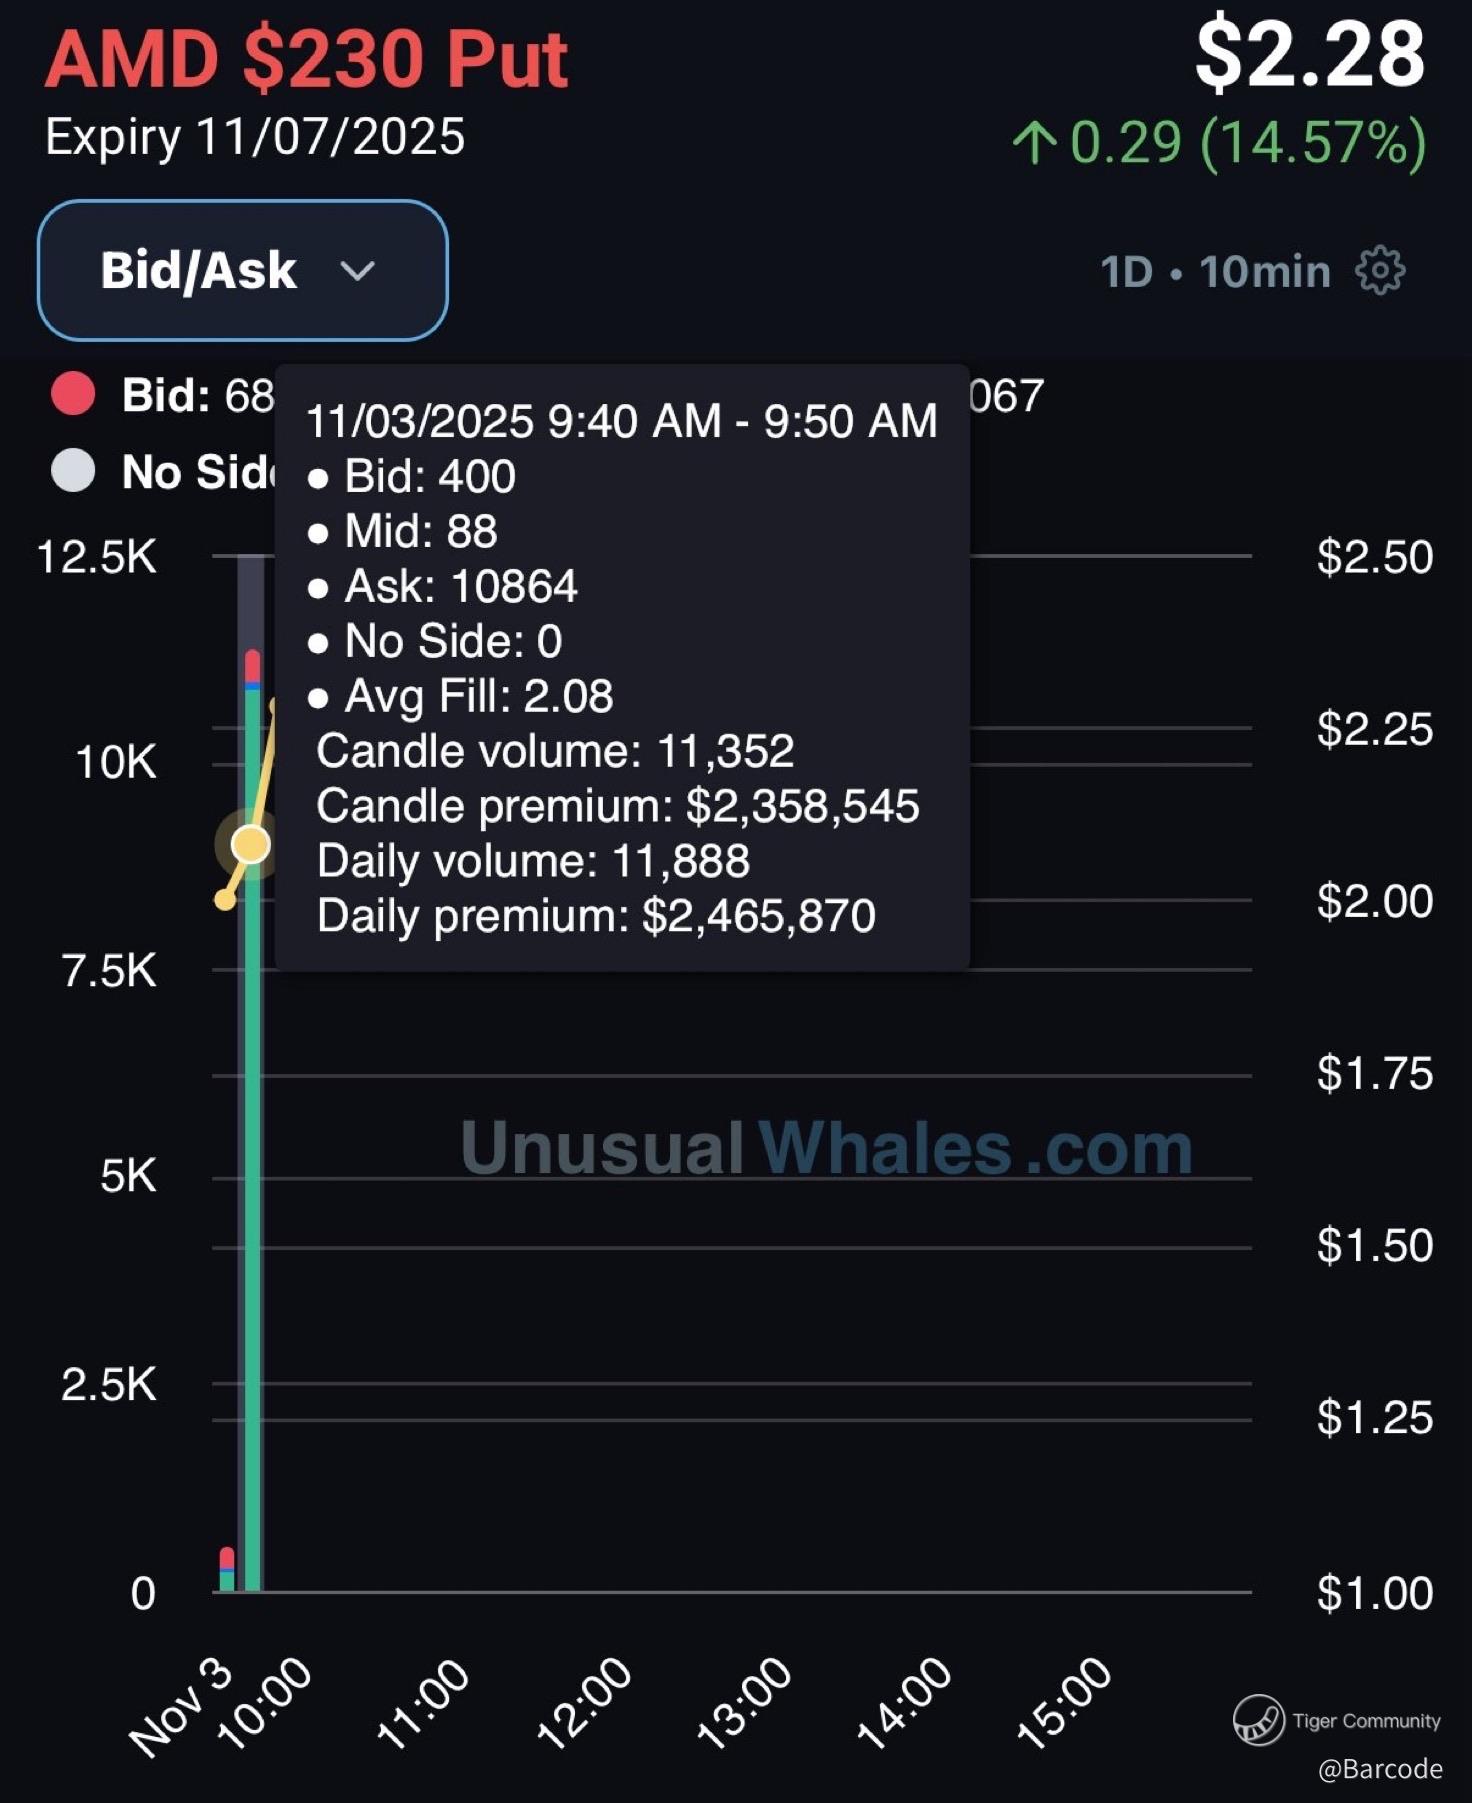The height and width of the screenshot is (1803, 1472).
Task: Toggle the red Bid legend dot
Action: click(73, 394)
